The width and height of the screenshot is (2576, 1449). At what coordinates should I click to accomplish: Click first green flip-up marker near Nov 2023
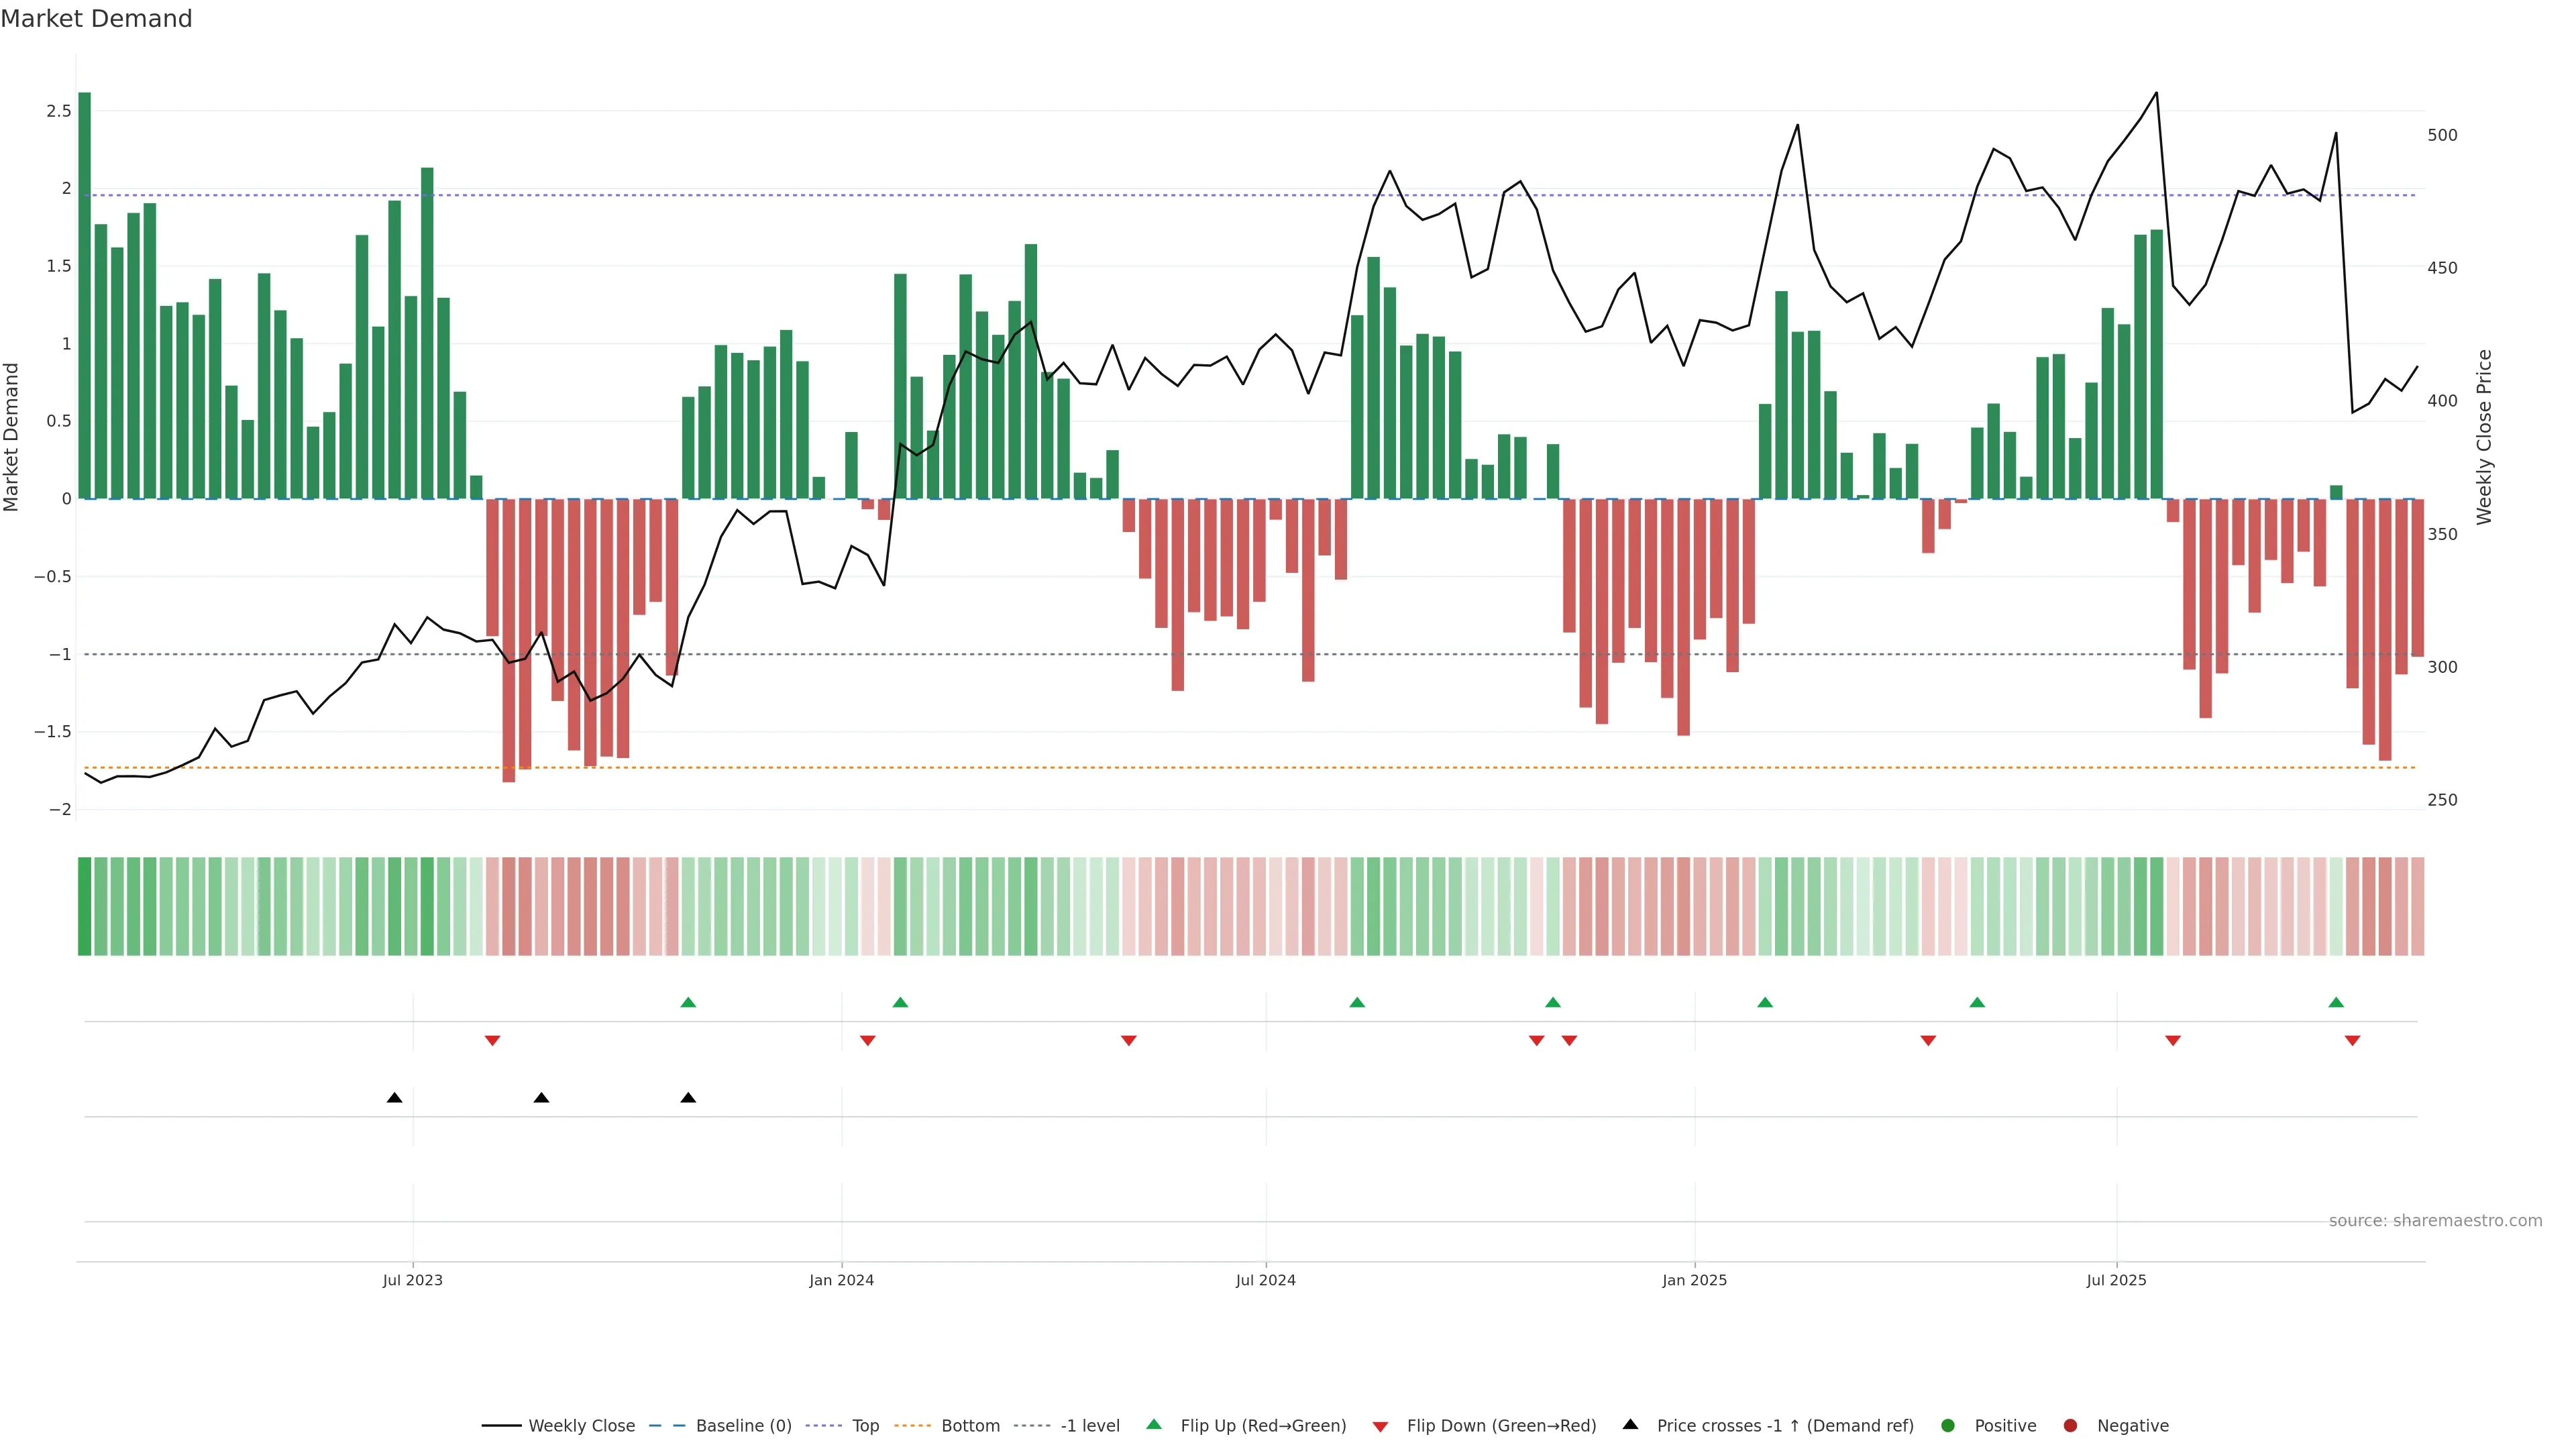pos(688,1002)
